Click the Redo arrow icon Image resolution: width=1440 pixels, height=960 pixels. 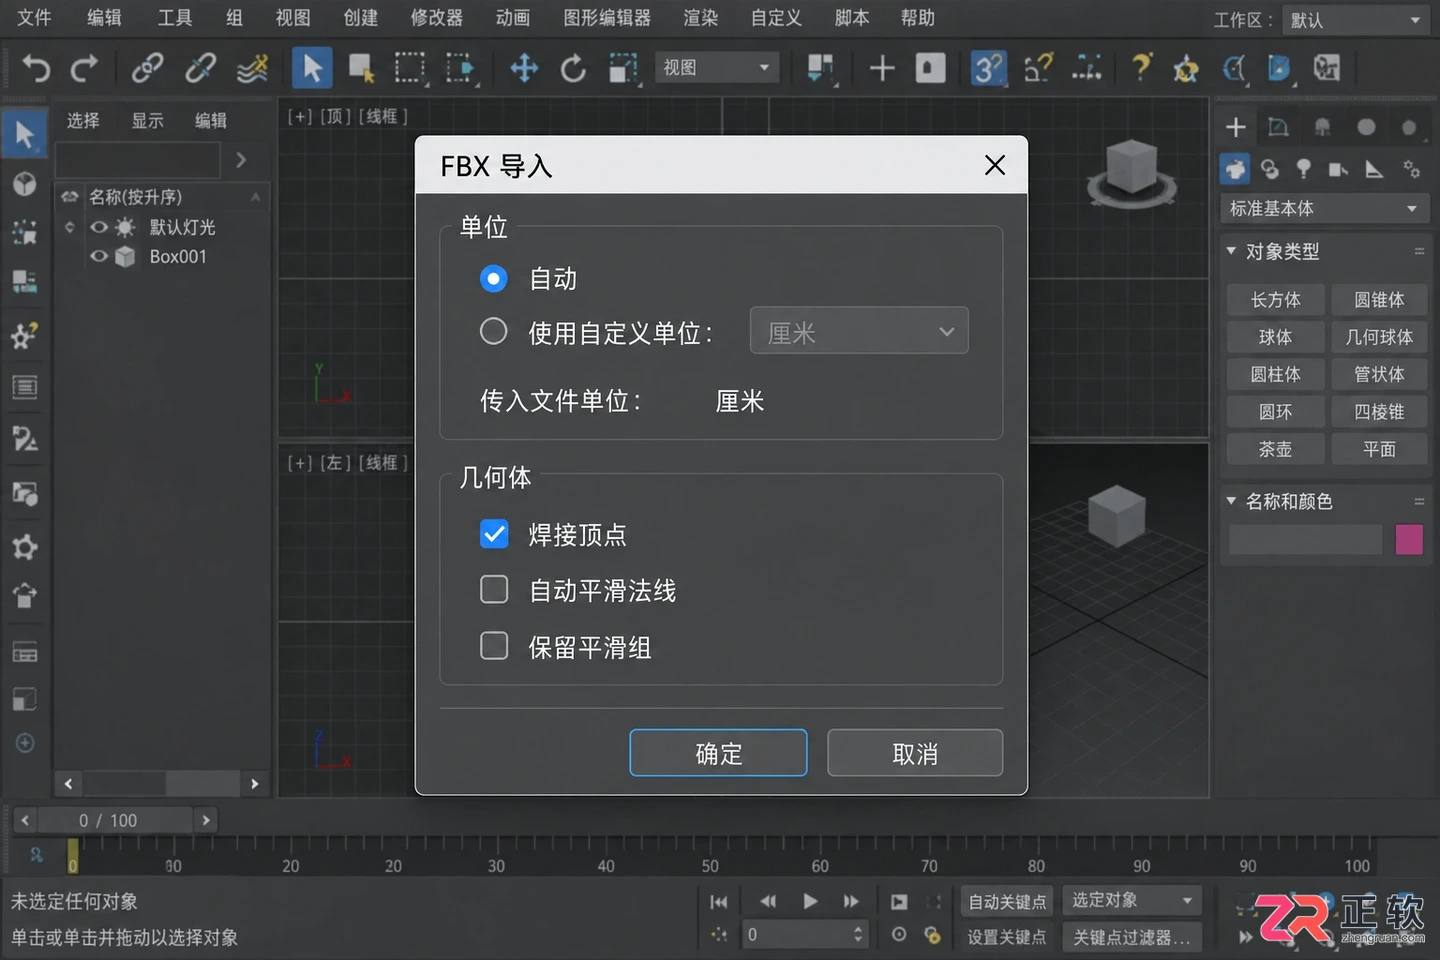point(84,68)
